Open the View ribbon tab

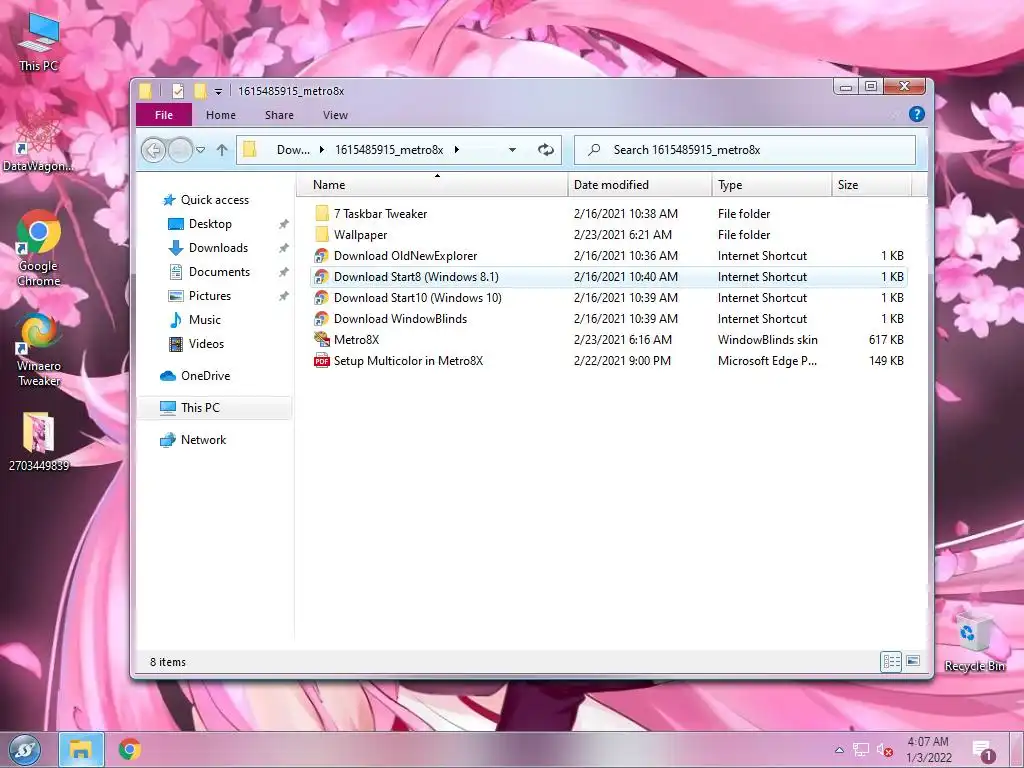(335, 115)
